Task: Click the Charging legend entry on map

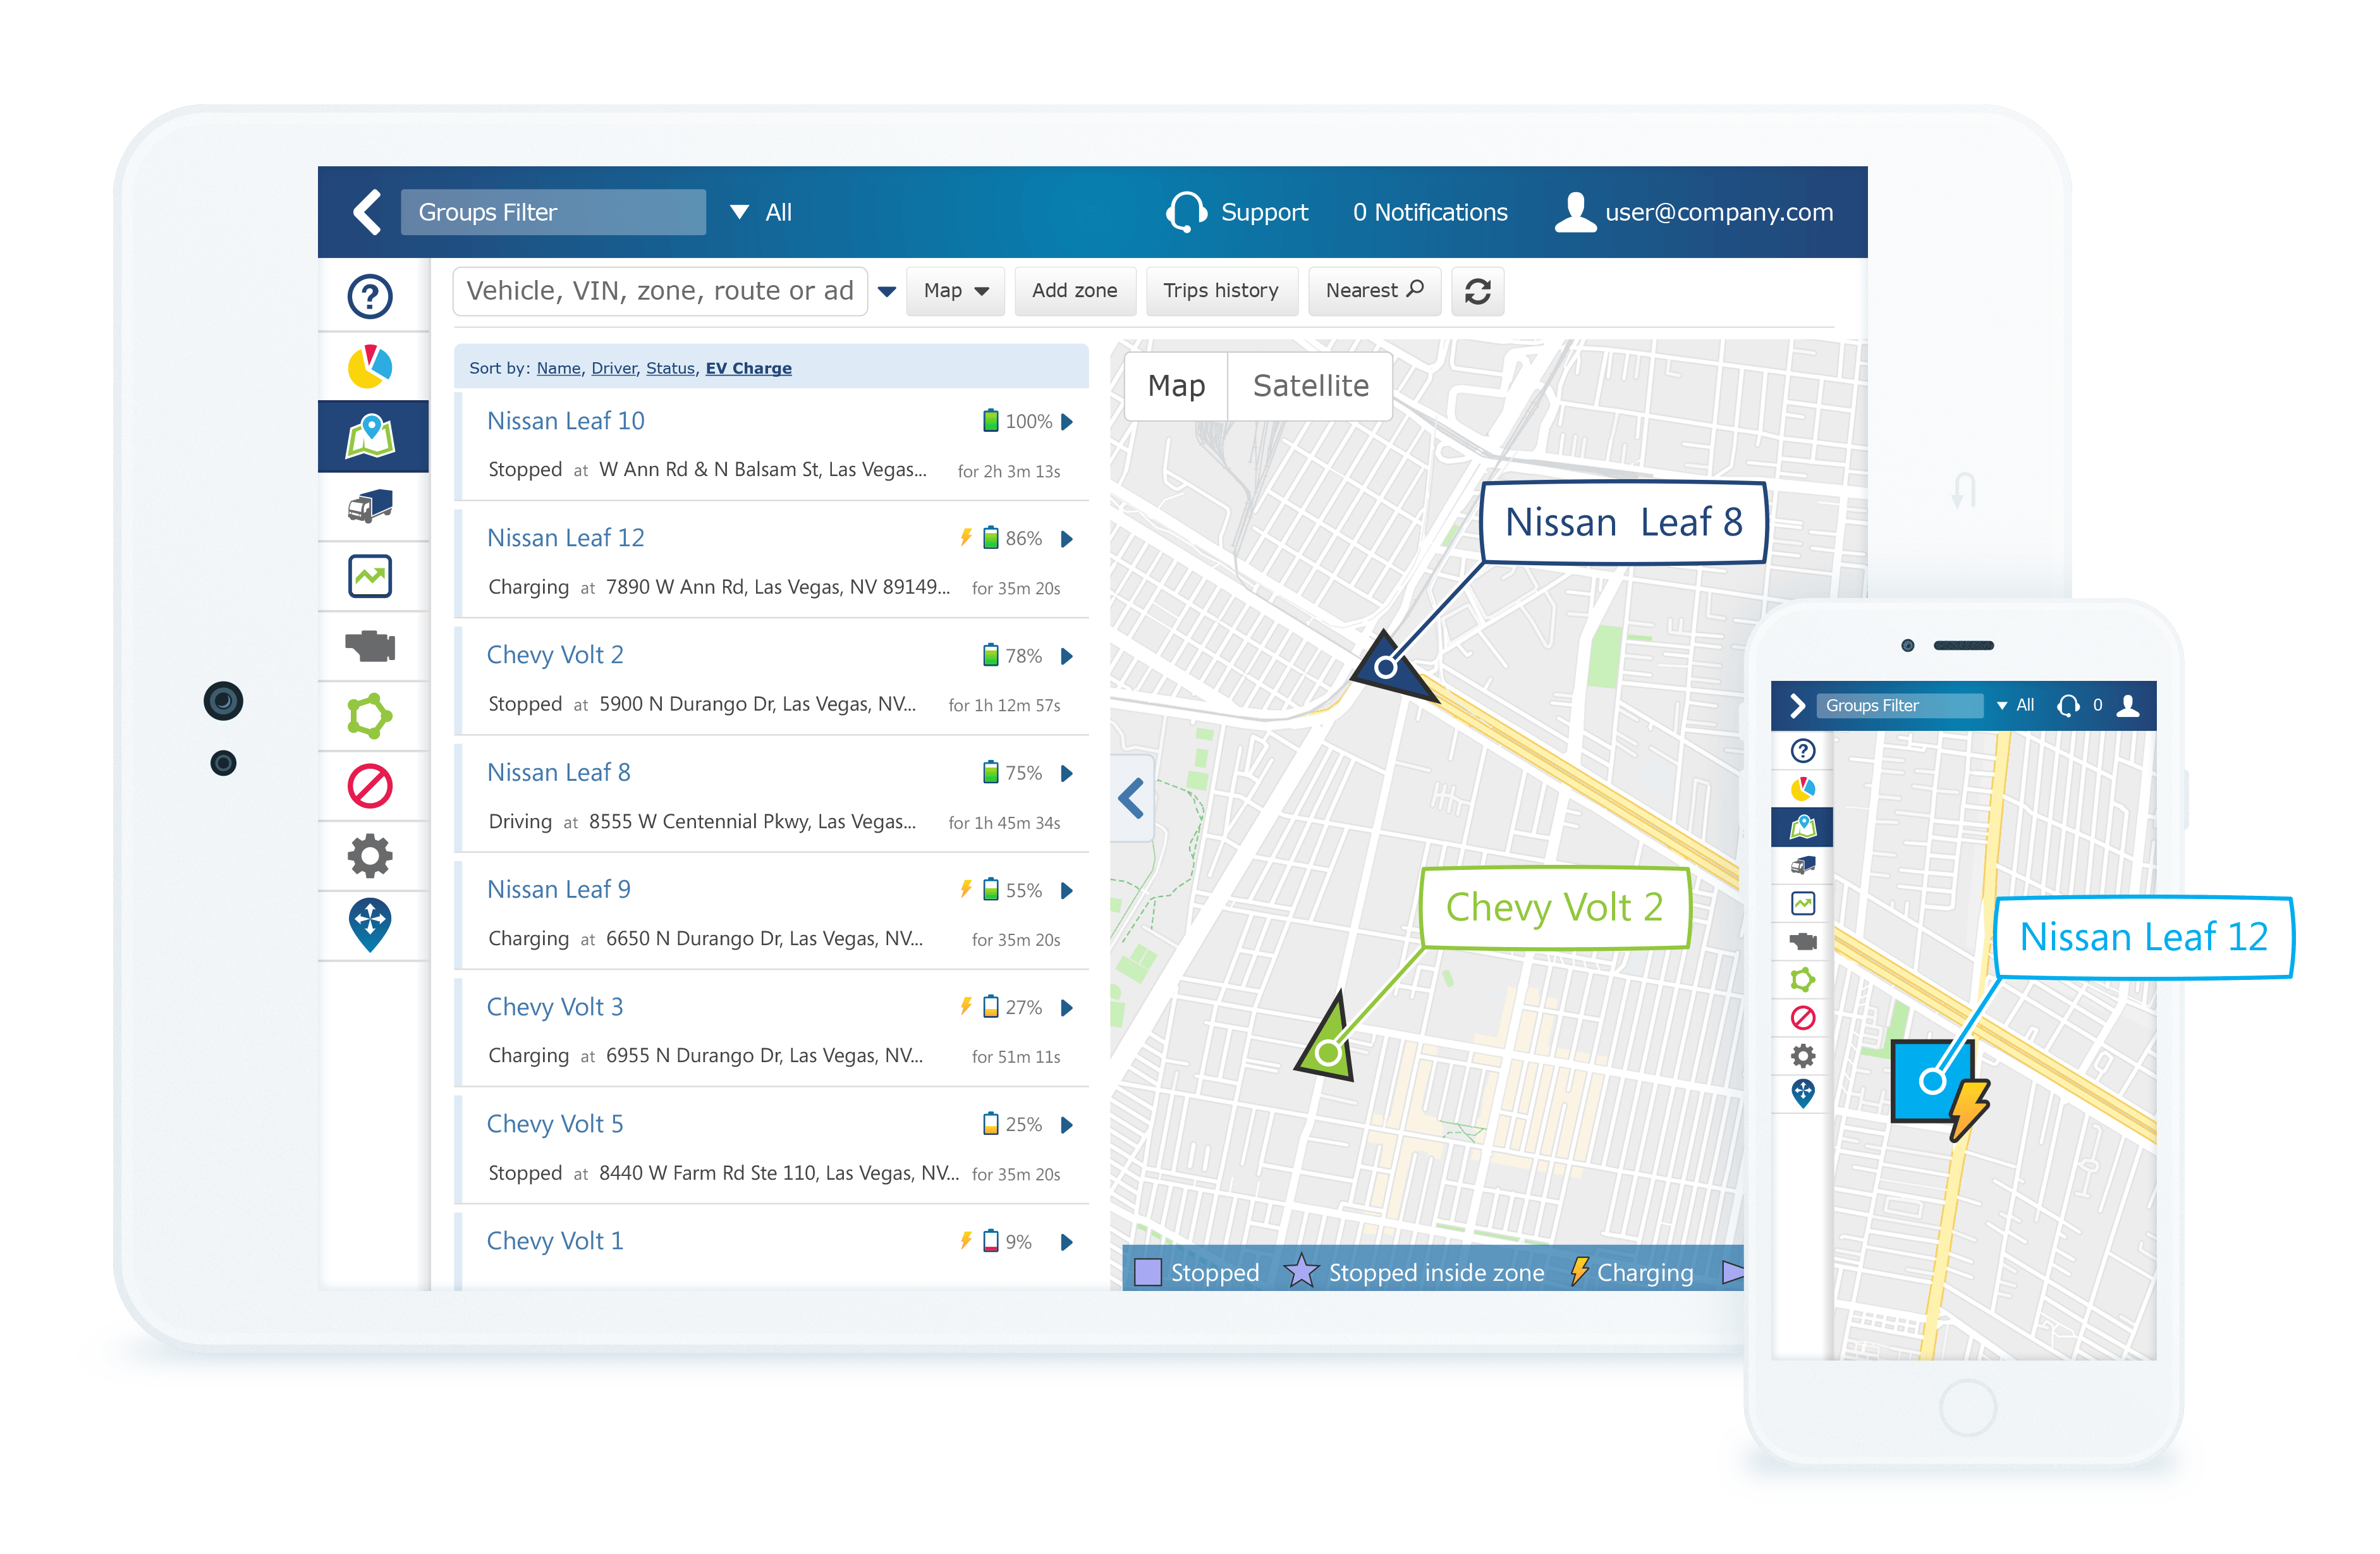Action: point(1631,1272)
